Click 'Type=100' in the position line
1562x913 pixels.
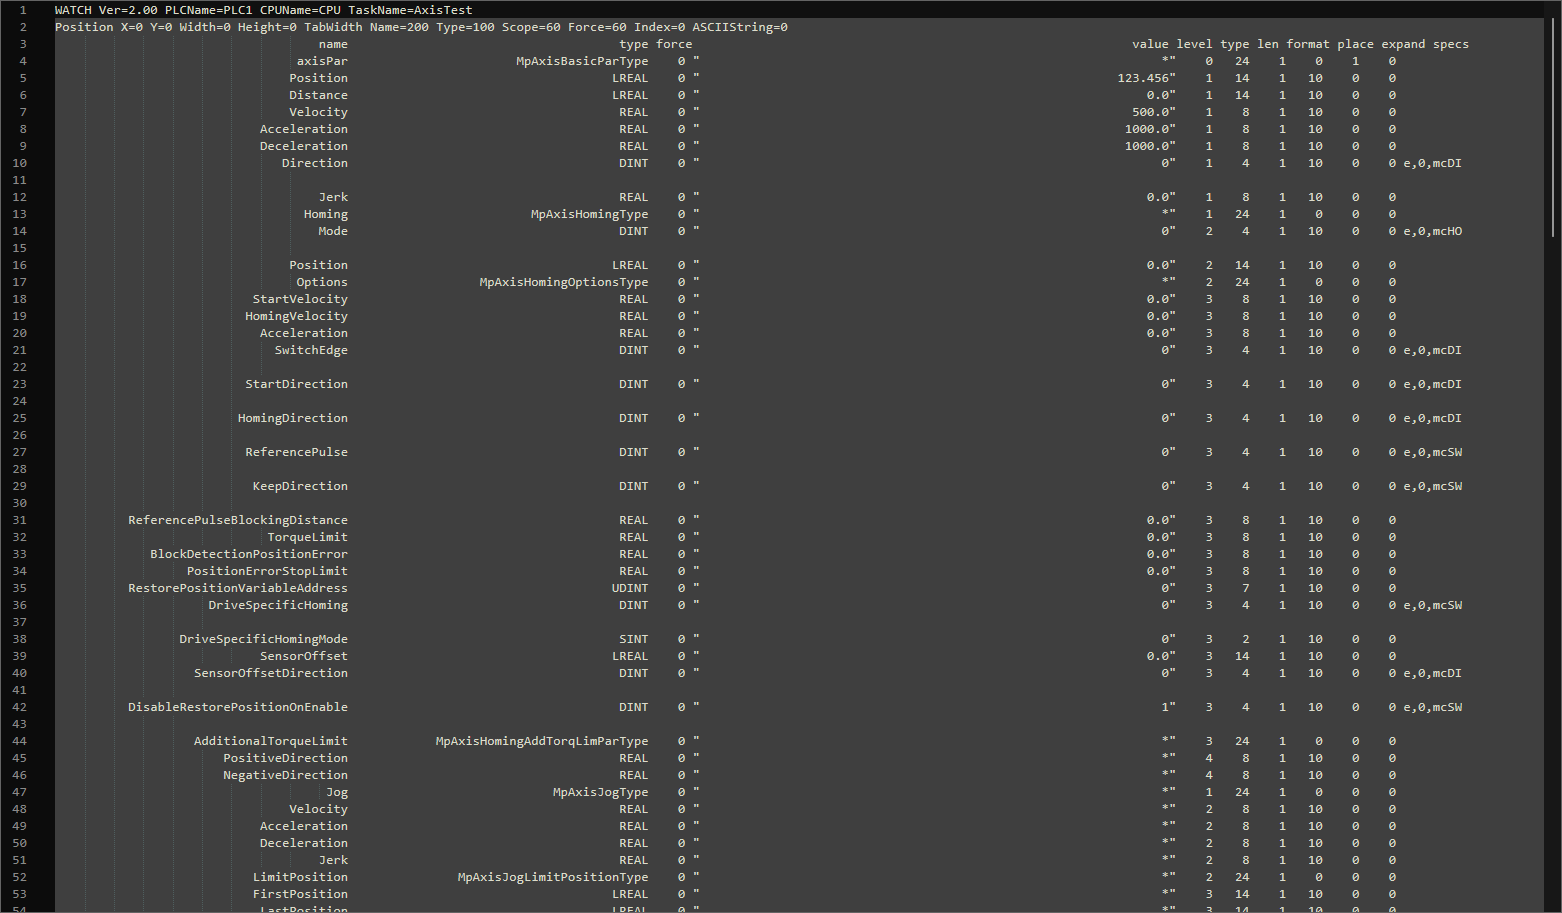point(465,27)
